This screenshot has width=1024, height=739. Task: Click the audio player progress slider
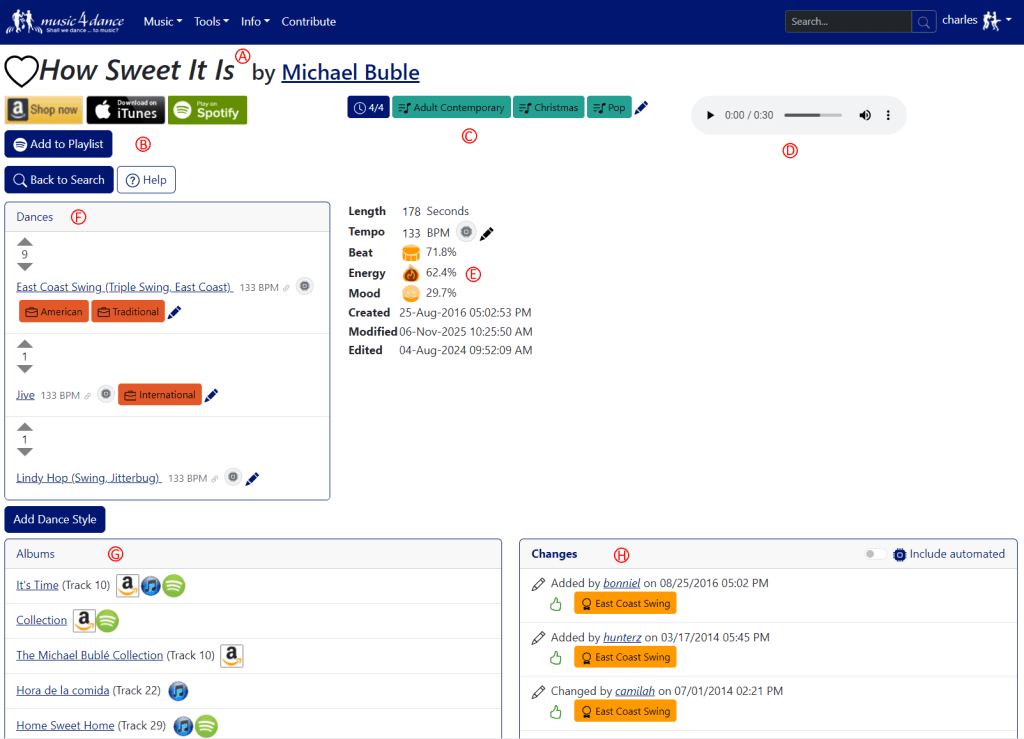click(x=812, y=115)
